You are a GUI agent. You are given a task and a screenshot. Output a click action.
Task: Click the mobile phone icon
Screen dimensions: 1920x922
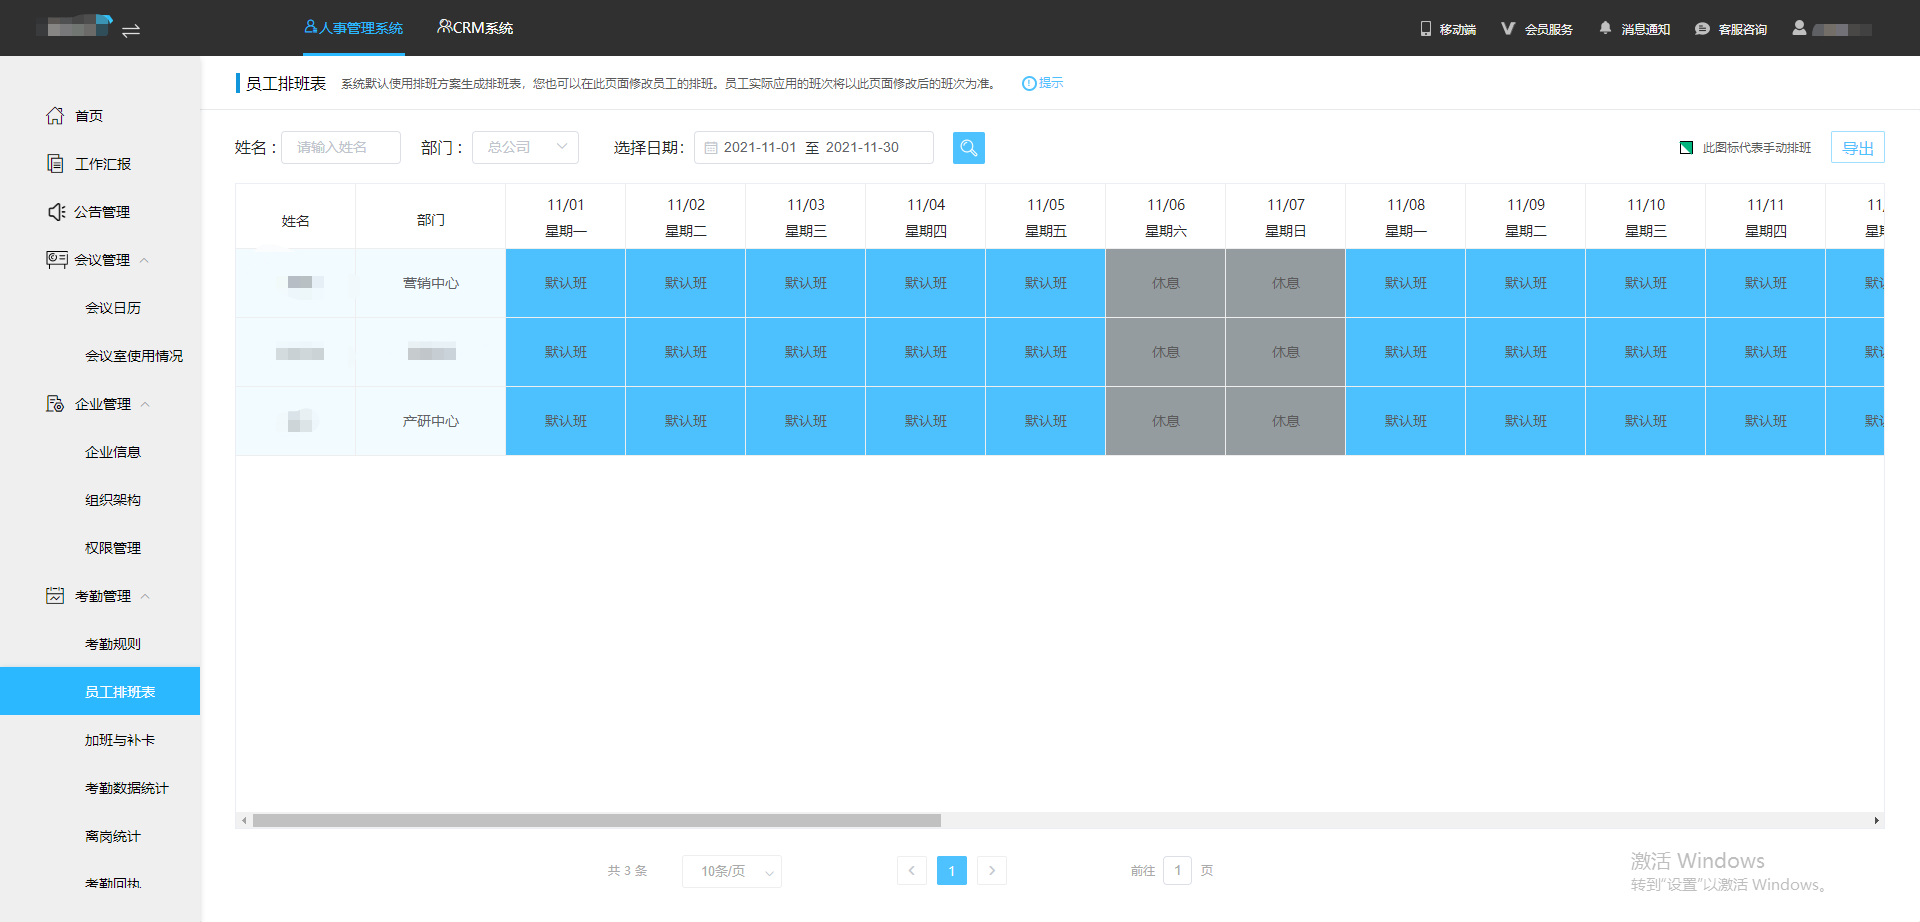pos(1426,29)
